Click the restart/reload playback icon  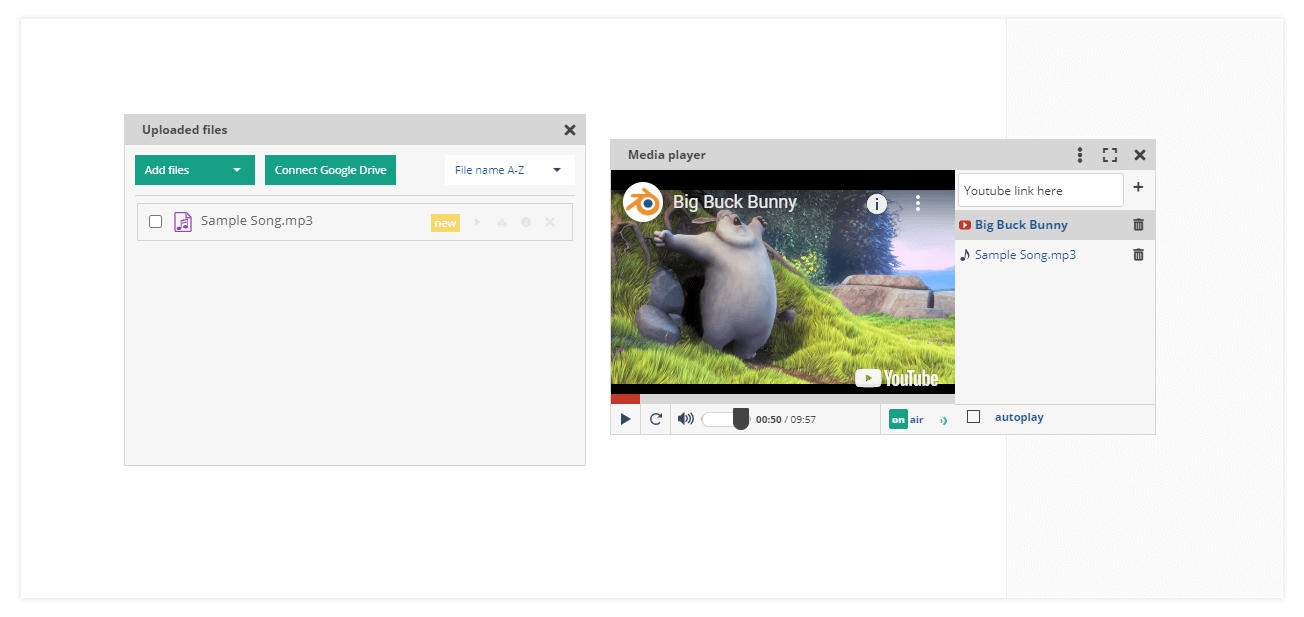tap(656, 419)
